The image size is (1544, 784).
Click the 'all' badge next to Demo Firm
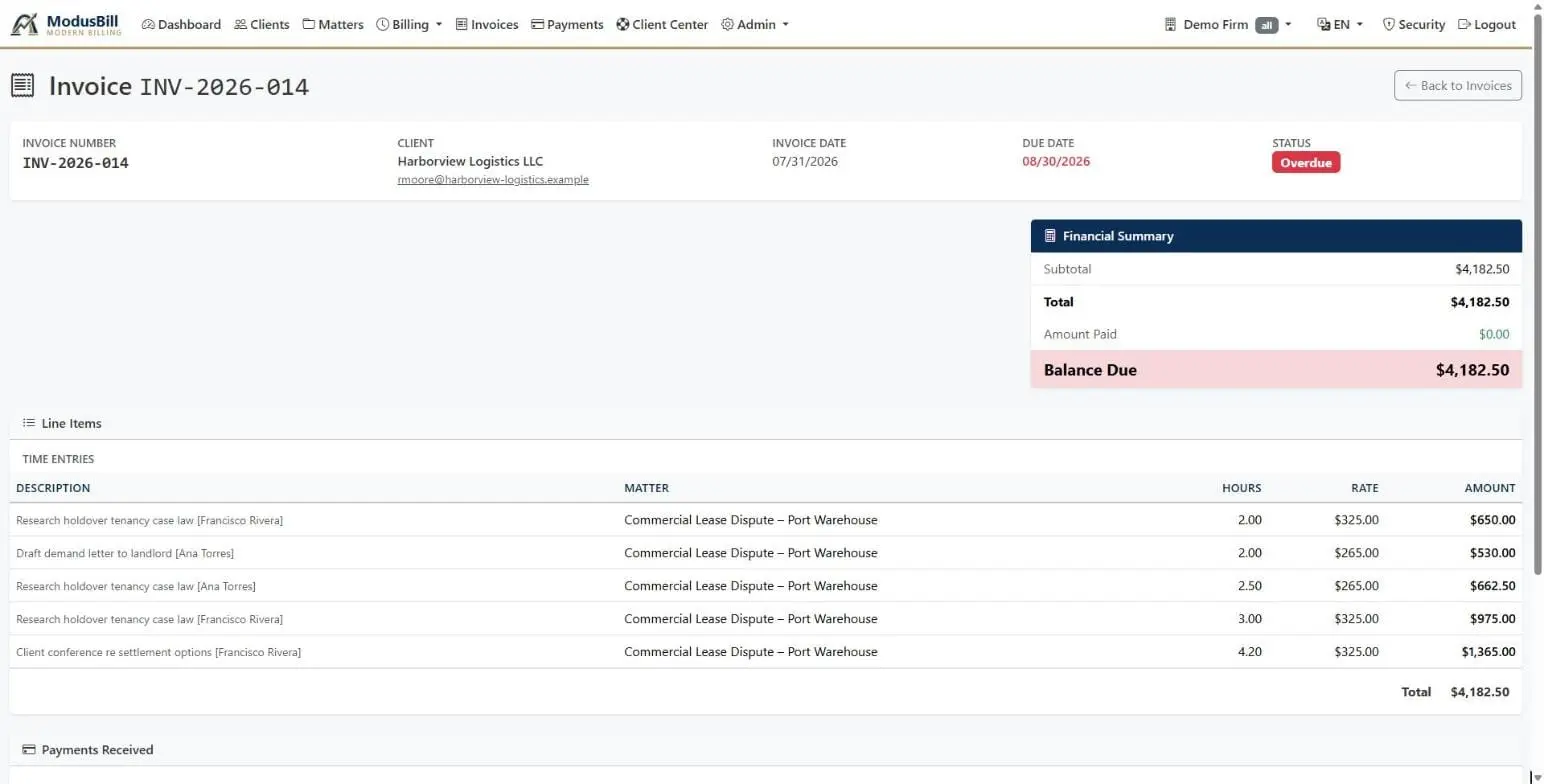pyautogui.click(x=1267, y=25)
